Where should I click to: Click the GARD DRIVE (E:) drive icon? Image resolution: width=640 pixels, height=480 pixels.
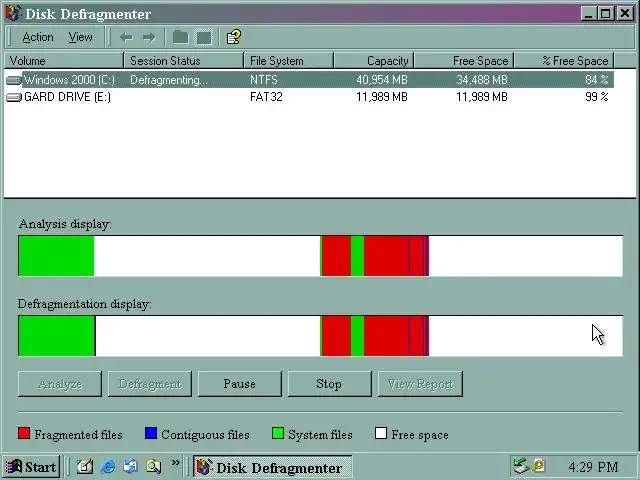pos(14,97)
